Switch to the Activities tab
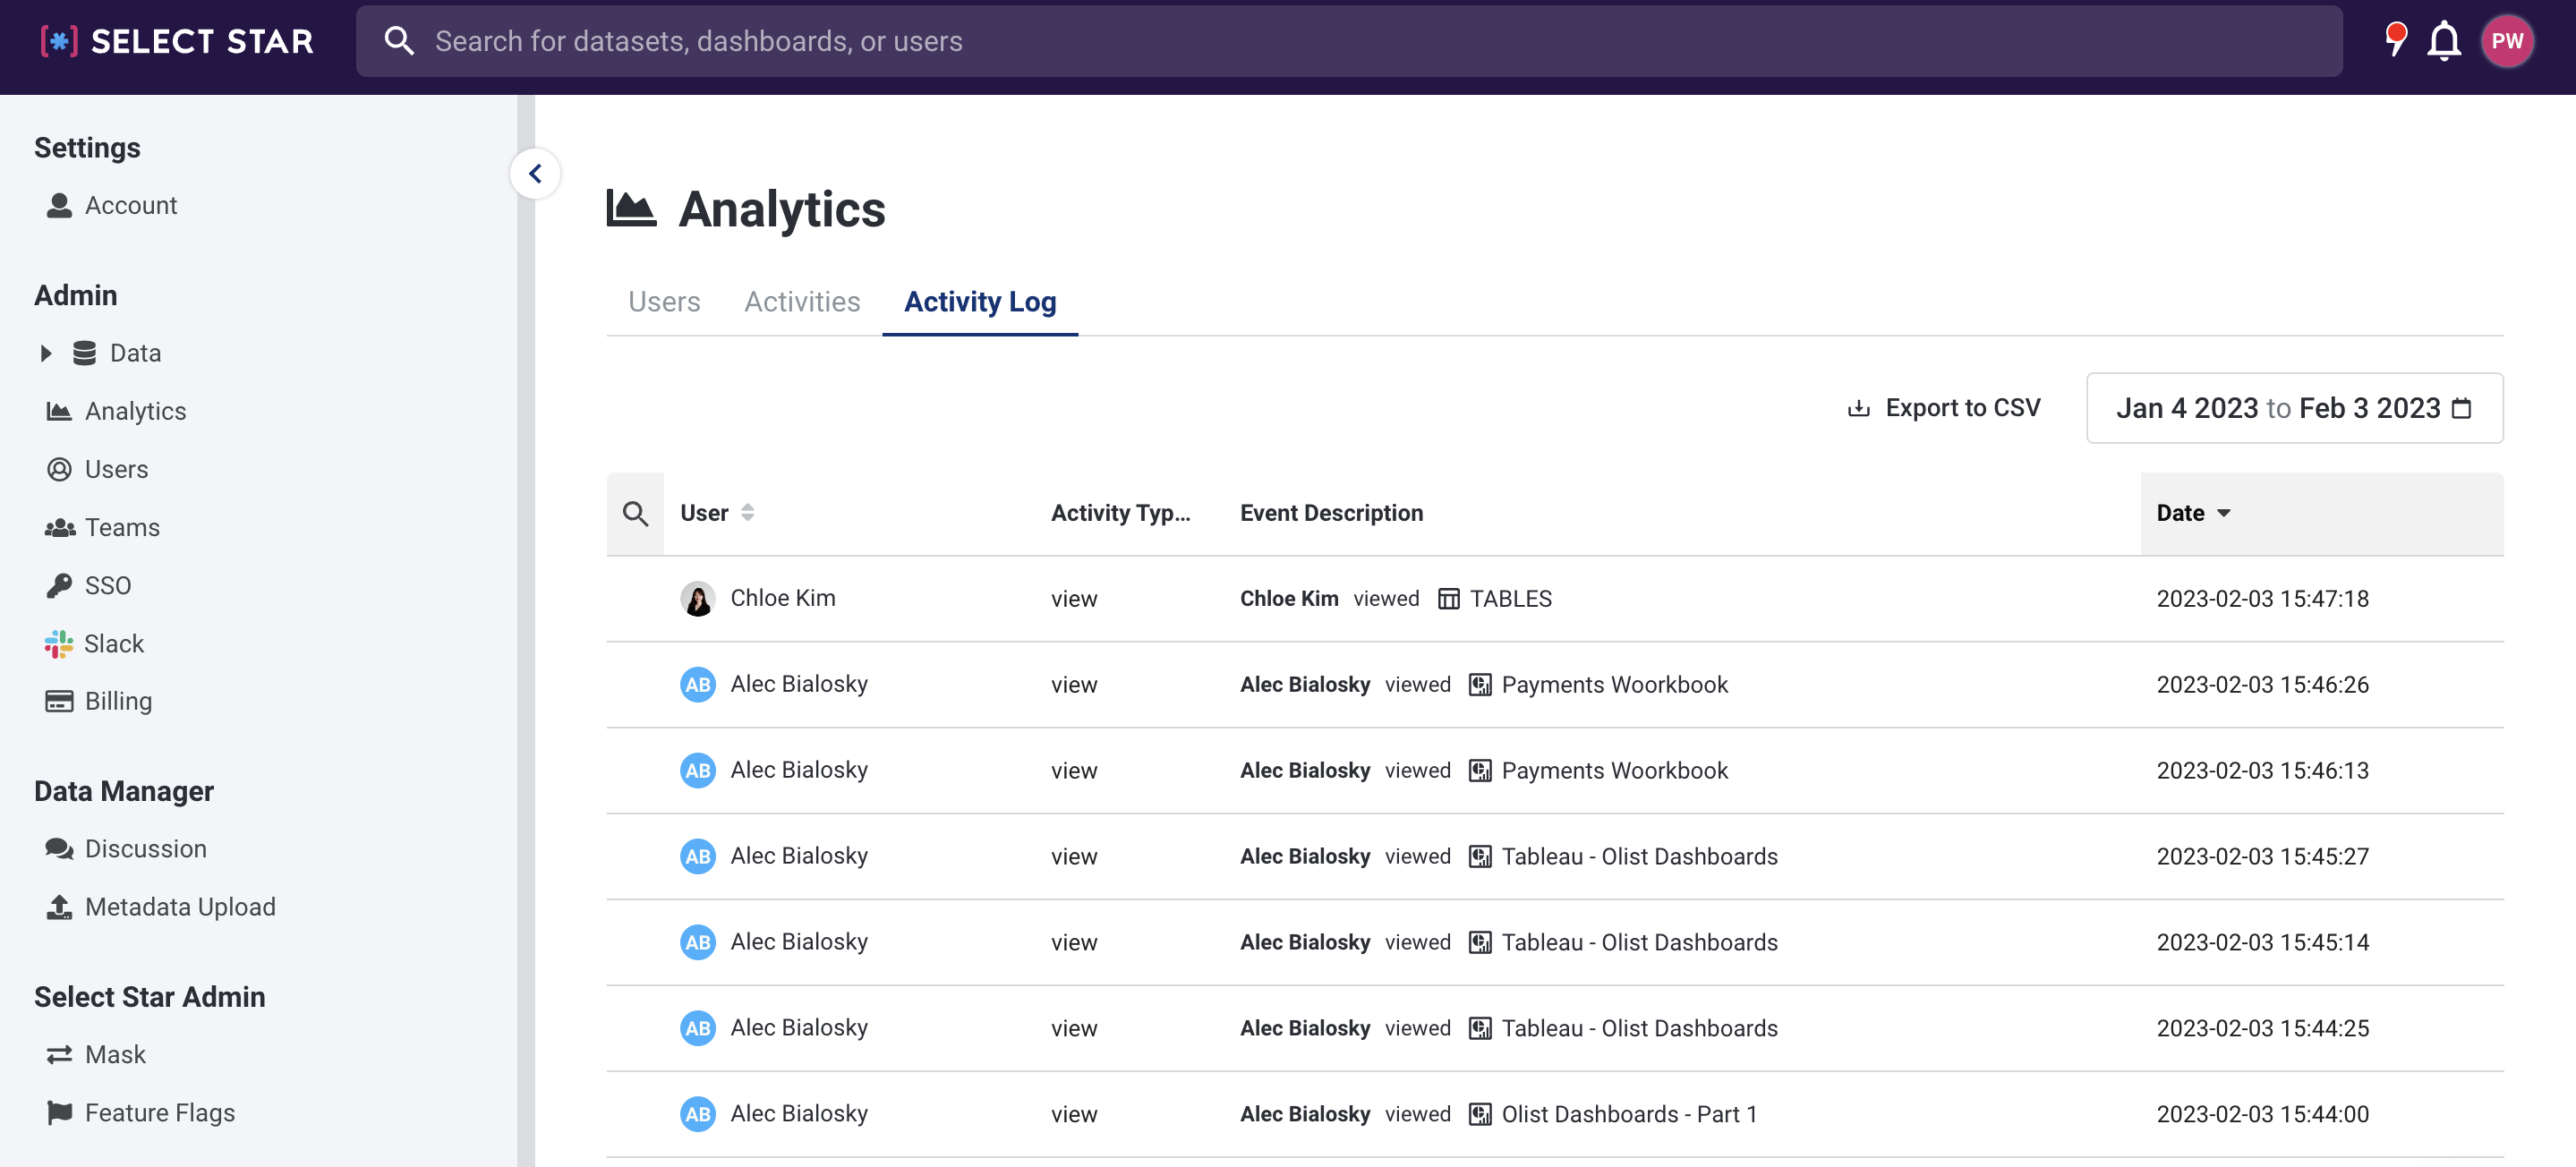Viewport: 2576px width, 1167px height. tap(801, 301)
